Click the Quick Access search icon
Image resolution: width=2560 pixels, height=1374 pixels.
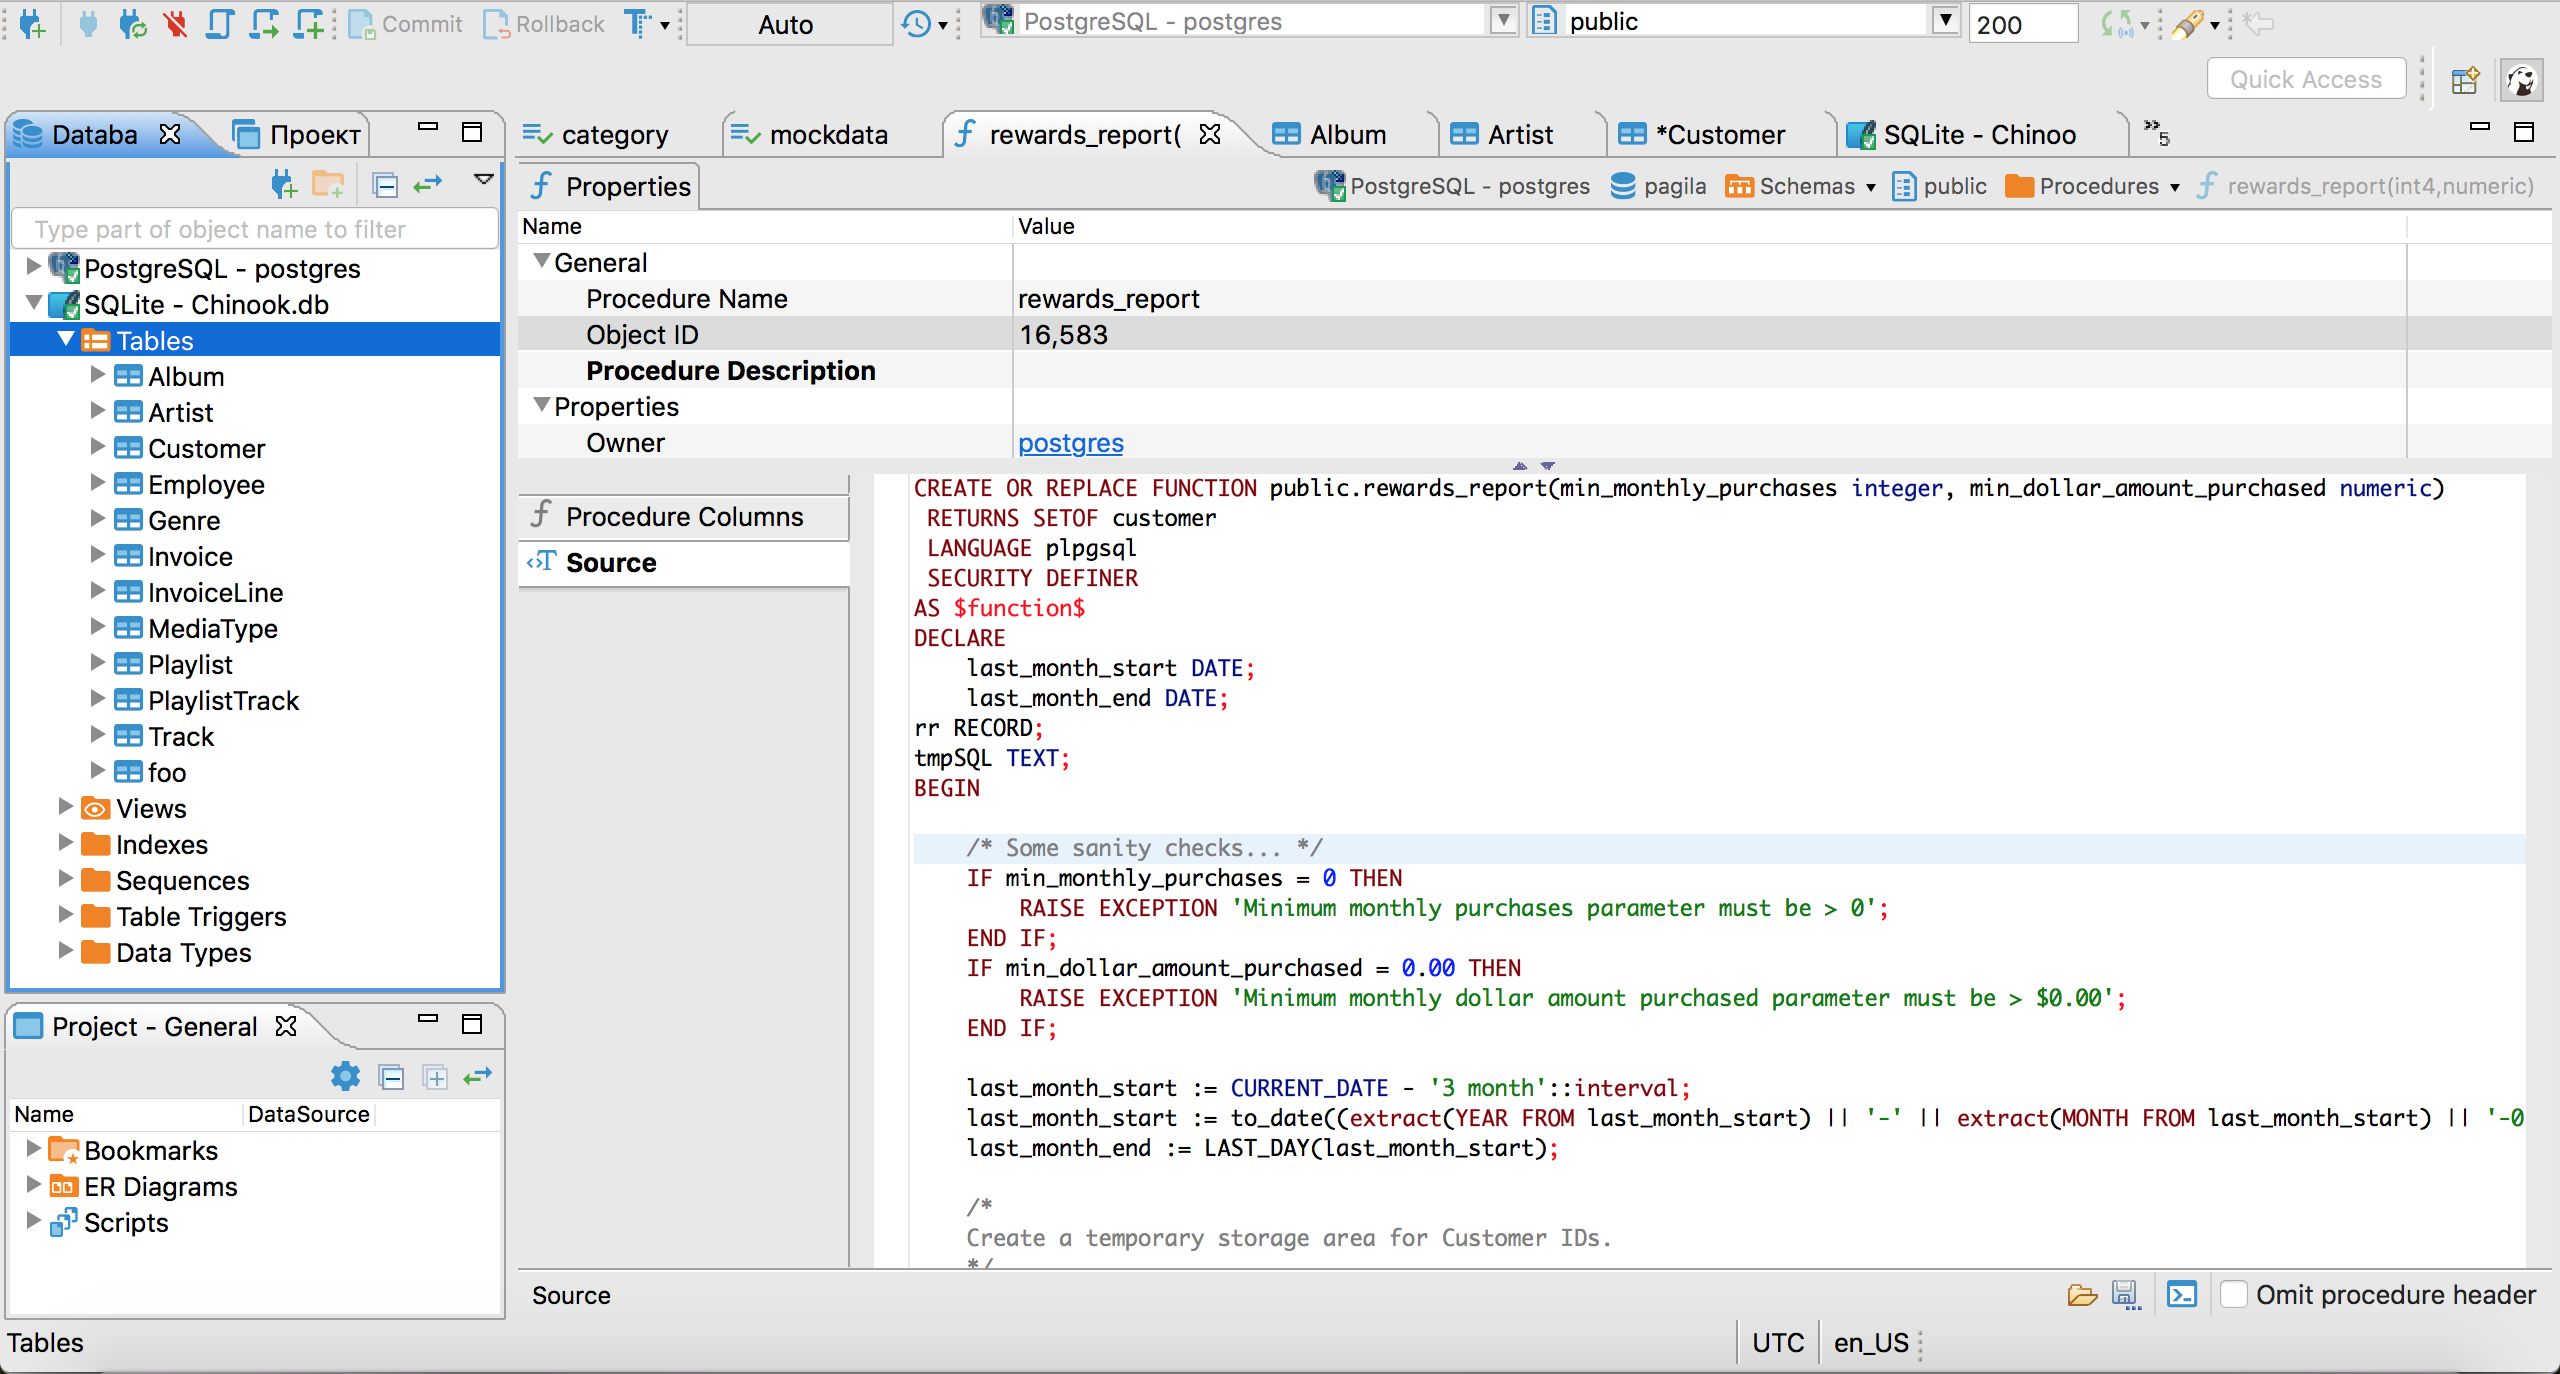pos(2306,78)
